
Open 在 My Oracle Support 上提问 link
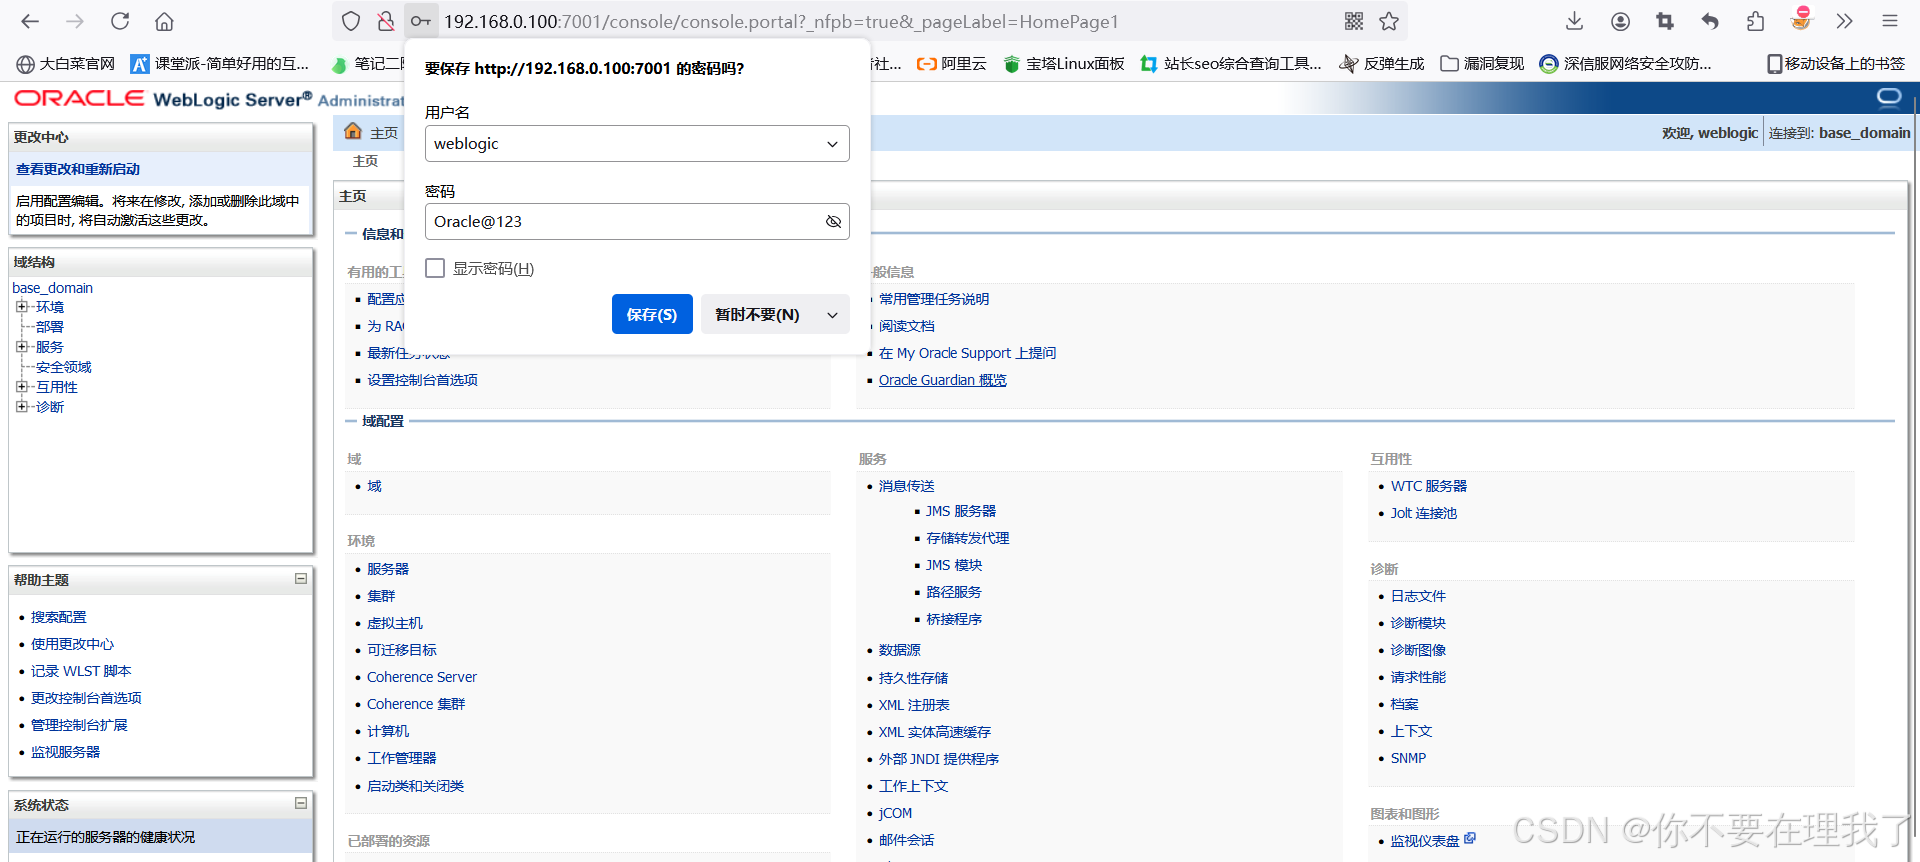967,353
